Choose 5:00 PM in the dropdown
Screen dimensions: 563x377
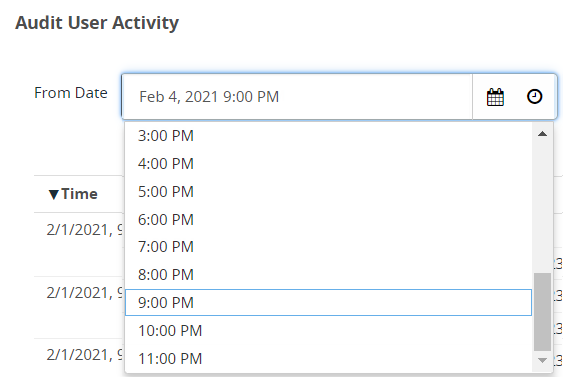coord(328,192)
